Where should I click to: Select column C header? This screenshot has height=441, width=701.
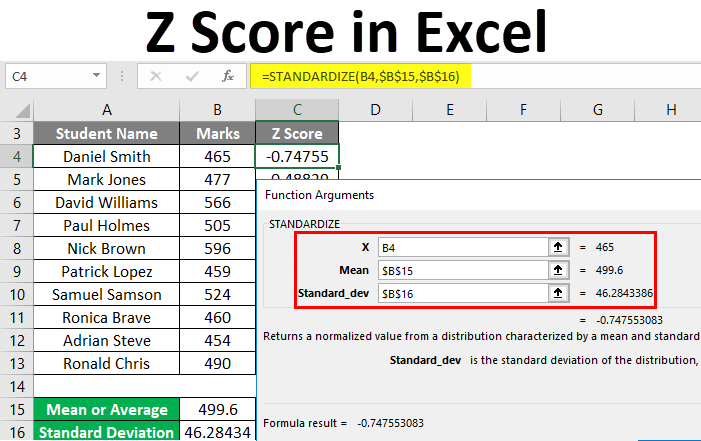click(x=297, y=110)
